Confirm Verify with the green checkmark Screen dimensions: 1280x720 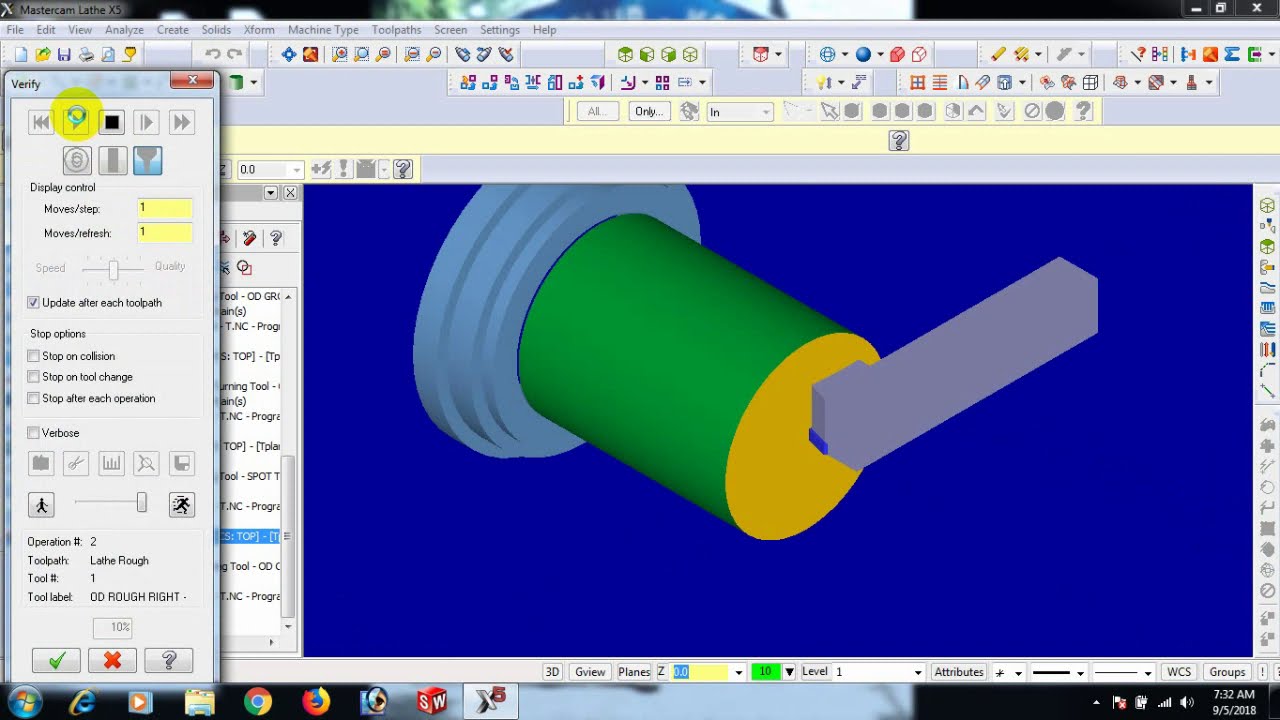[x=56, y=660]
